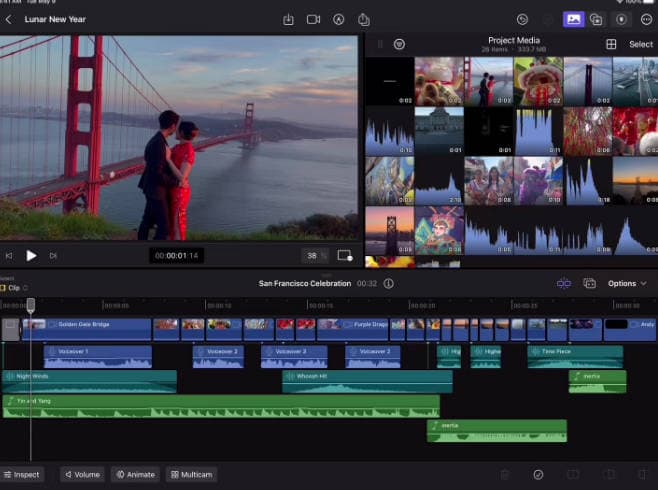Toggle picture-in-picture viewer icon
The image size is (658, 490).
tap(345, 255)
